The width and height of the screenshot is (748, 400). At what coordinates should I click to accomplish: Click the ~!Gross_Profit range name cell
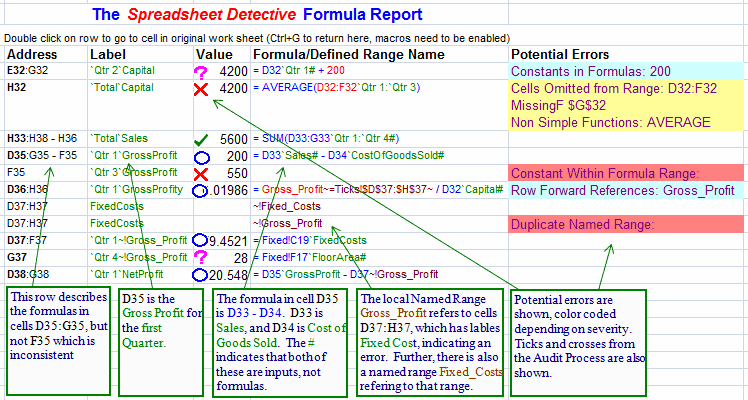tap(288, 223)
